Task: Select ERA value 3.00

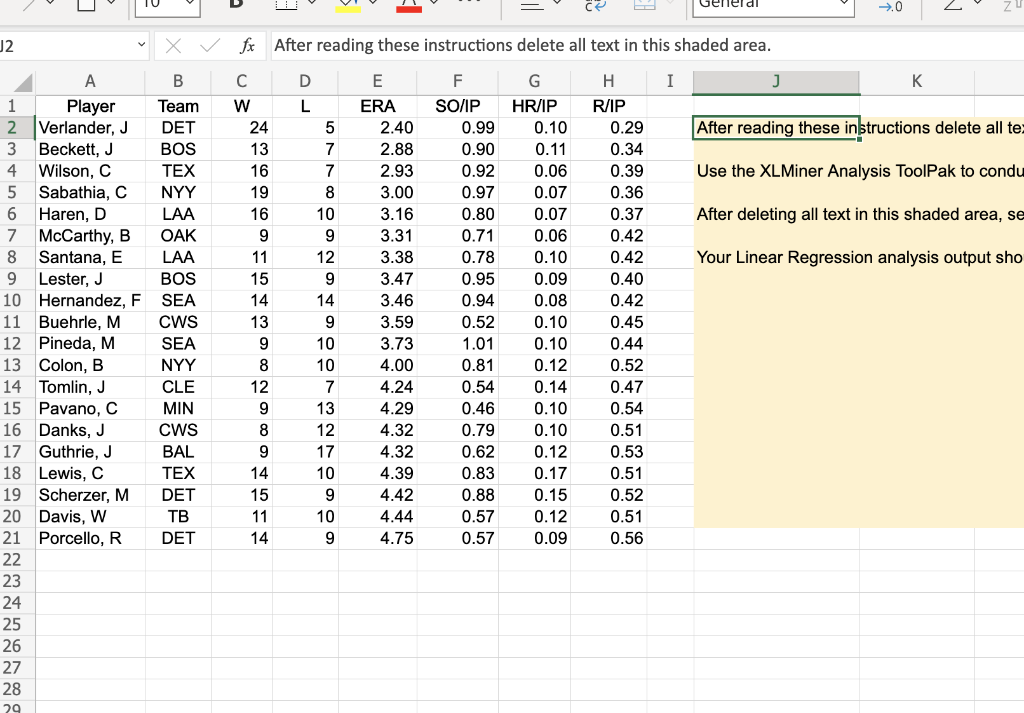Action: (x=377, y=193)
